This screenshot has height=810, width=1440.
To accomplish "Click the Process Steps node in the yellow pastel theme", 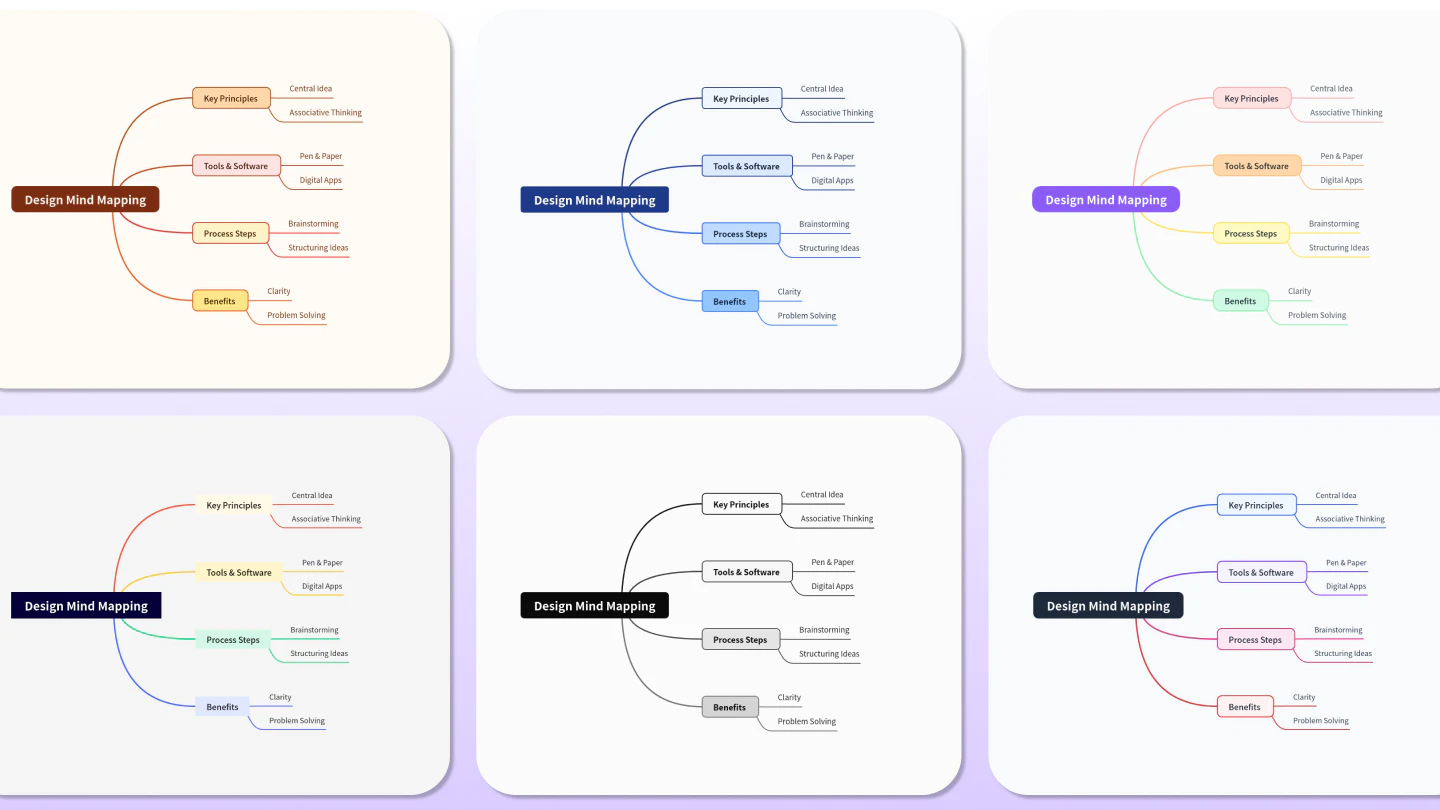I will click(1250, 233).
